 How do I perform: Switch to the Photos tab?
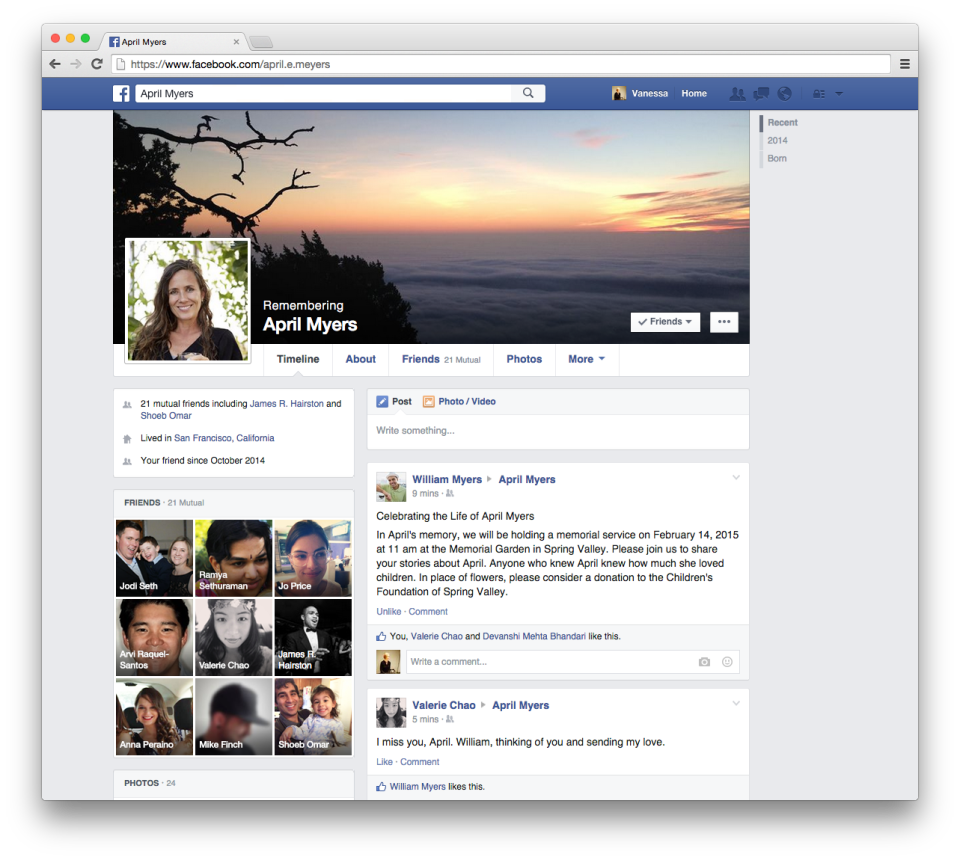pyautogui.click(x=524, y=359)
